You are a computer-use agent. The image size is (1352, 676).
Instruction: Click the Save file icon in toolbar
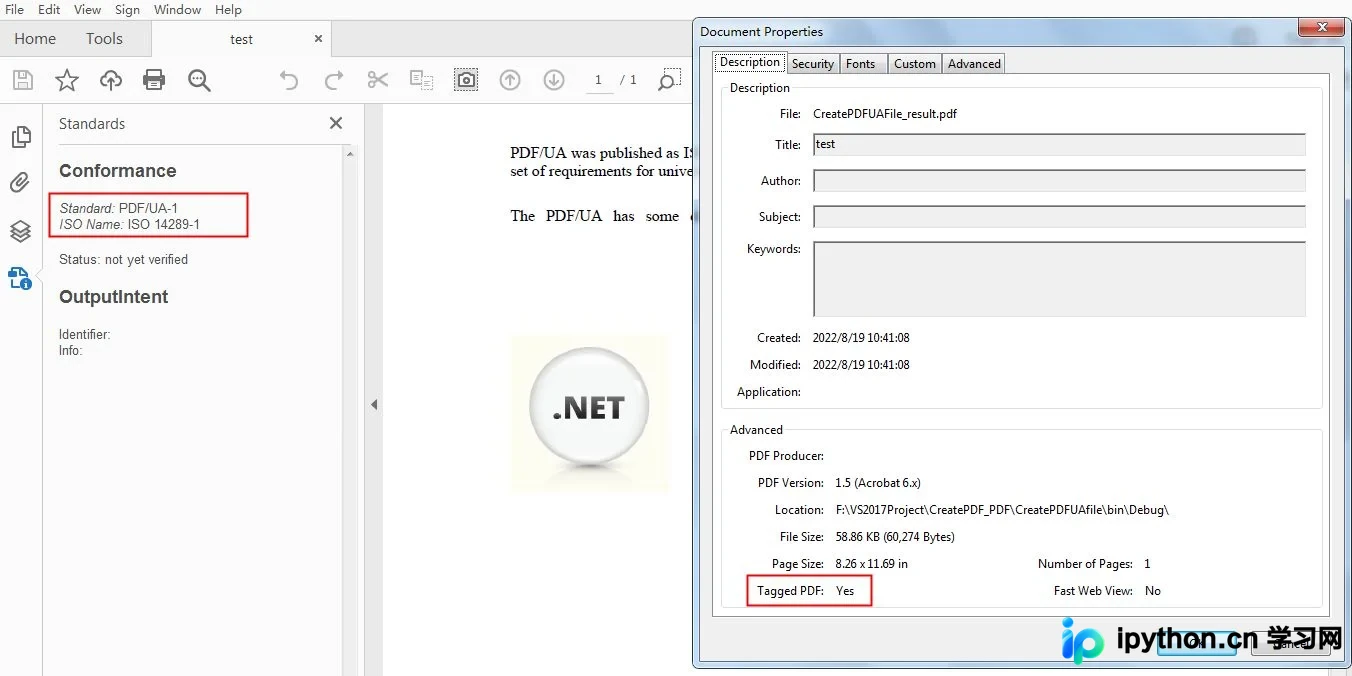coord(22,80)
